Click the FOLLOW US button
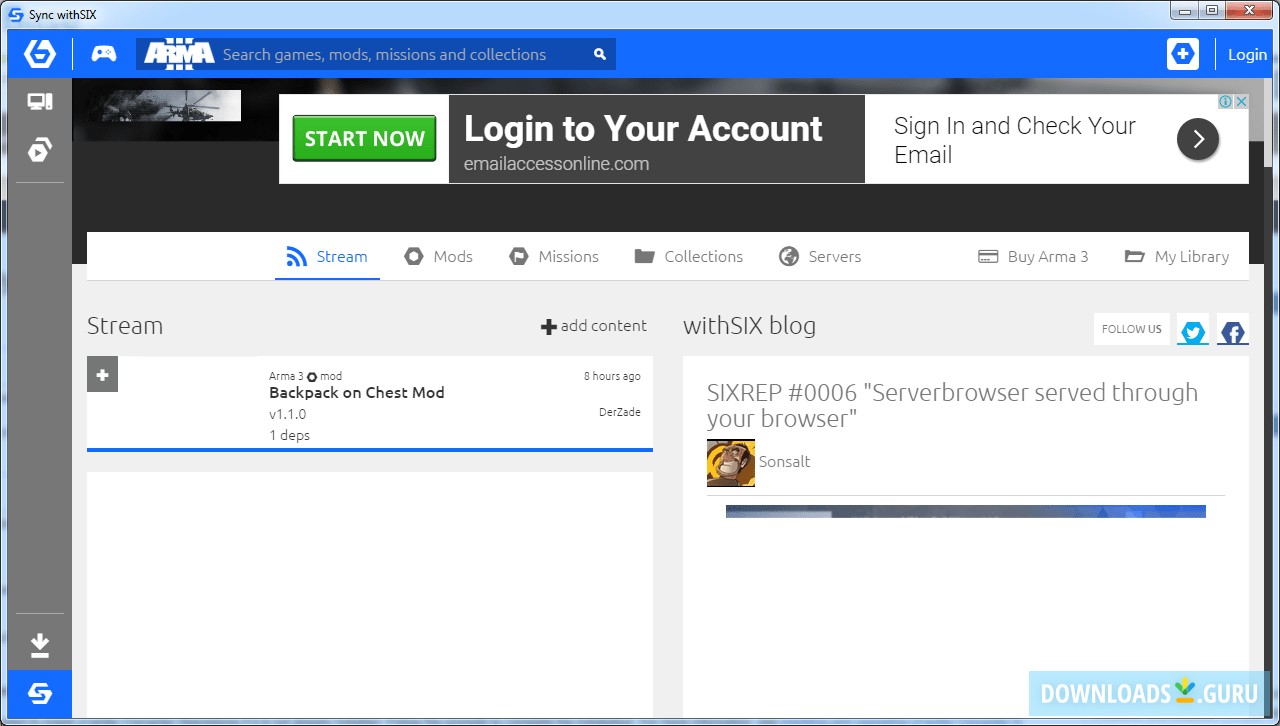 [1132, 329]
